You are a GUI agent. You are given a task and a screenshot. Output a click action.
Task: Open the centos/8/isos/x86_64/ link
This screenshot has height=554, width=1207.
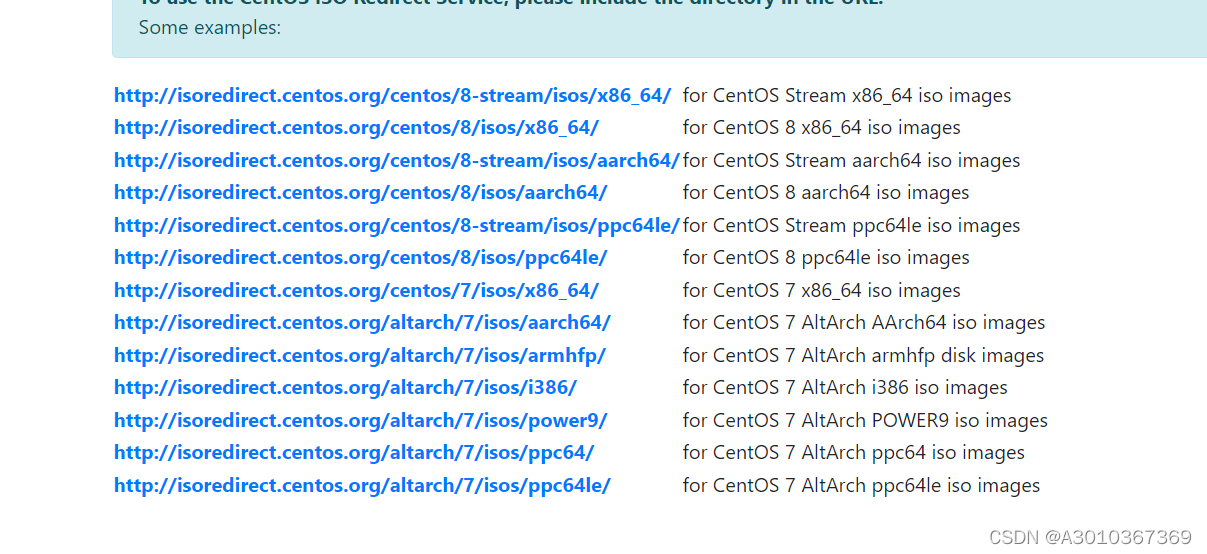(x=356, y=128)
